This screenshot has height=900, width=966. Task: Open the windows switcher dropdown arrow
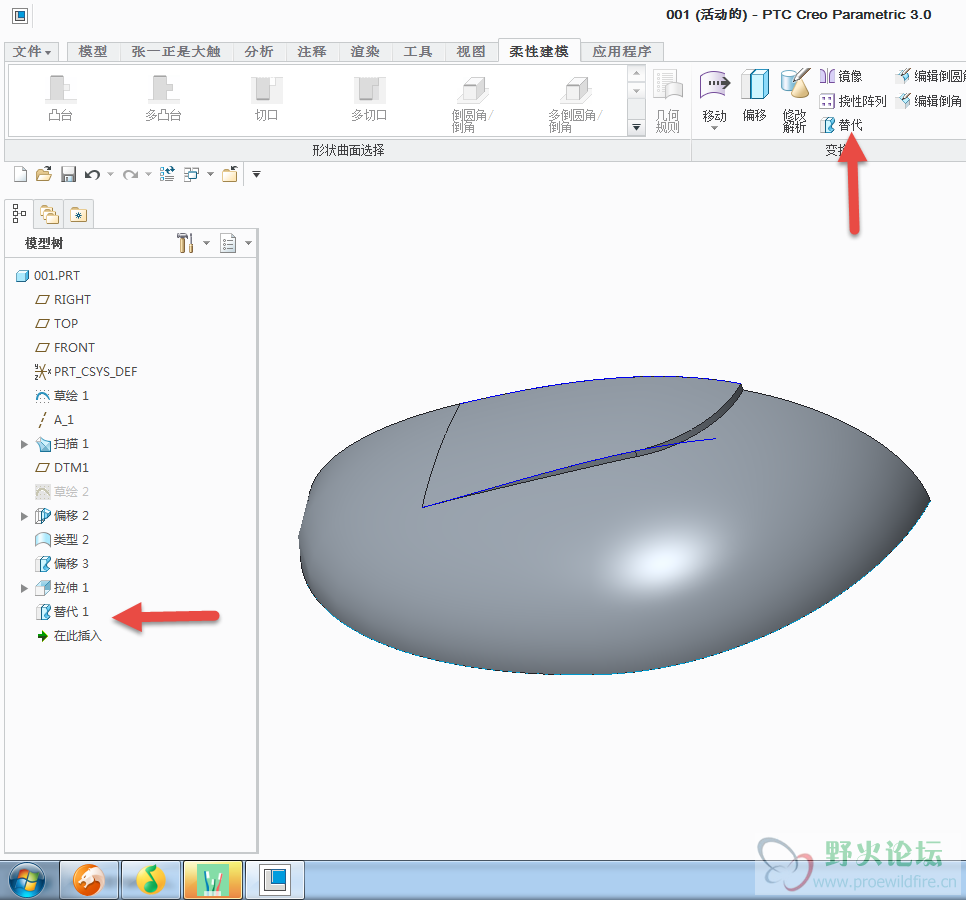[x=210, y=174]
